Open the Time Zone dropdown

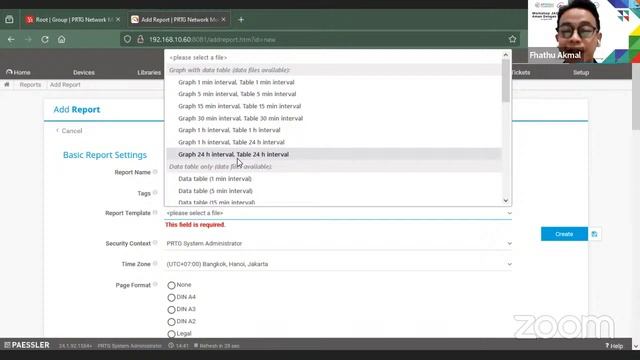pos(338,264)
